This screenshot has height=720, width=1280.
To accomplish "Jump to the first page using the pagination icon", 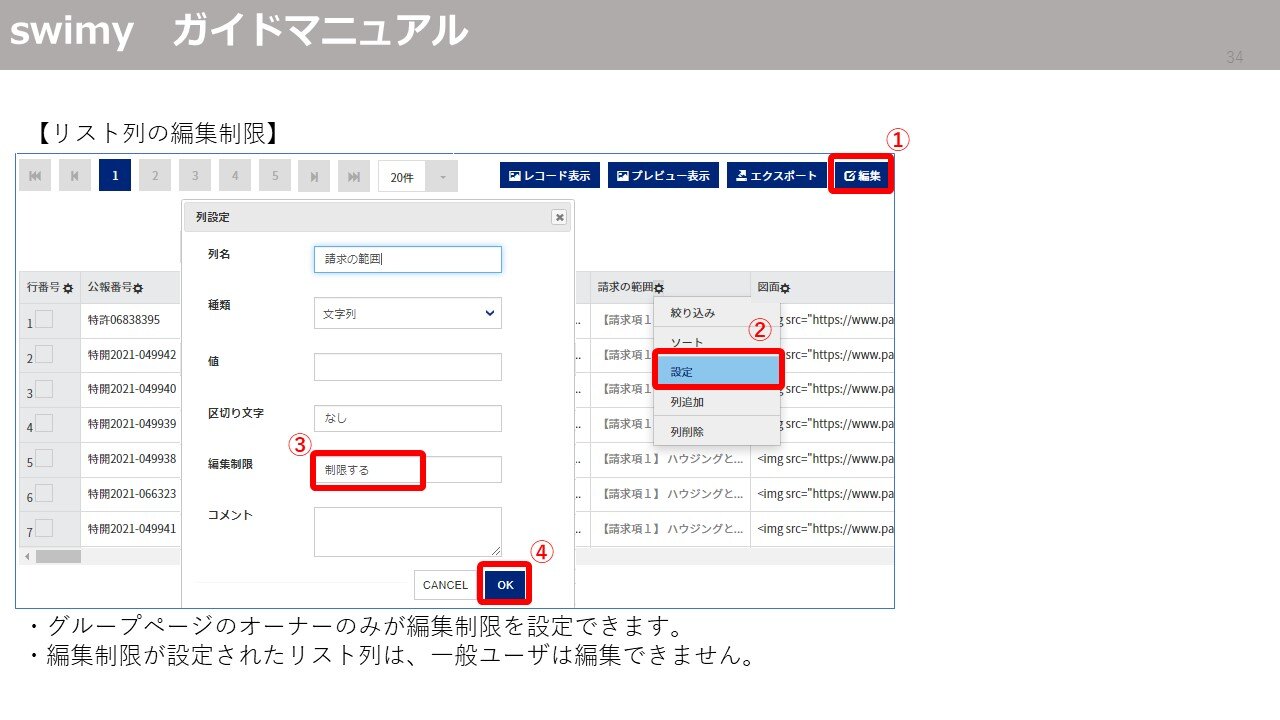I will 34,175.
